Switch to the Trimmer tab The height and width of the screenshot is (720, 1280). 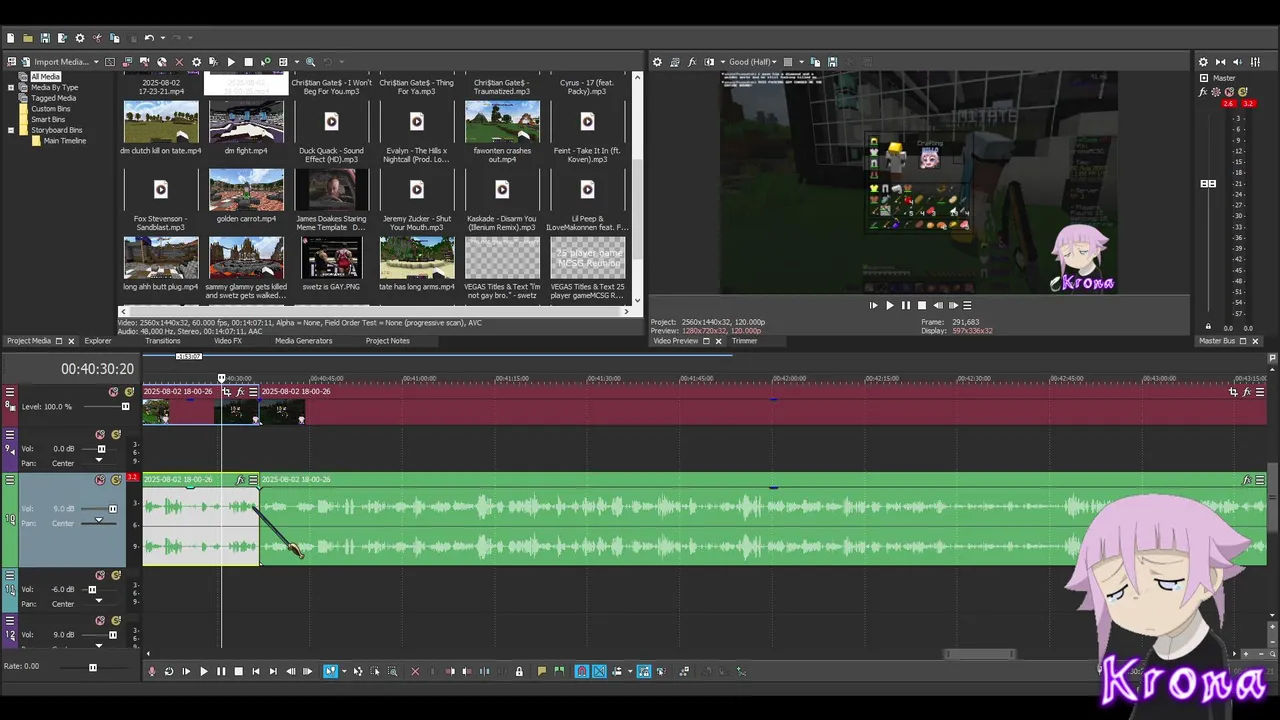pyautogui.click(x=745, y=341)
